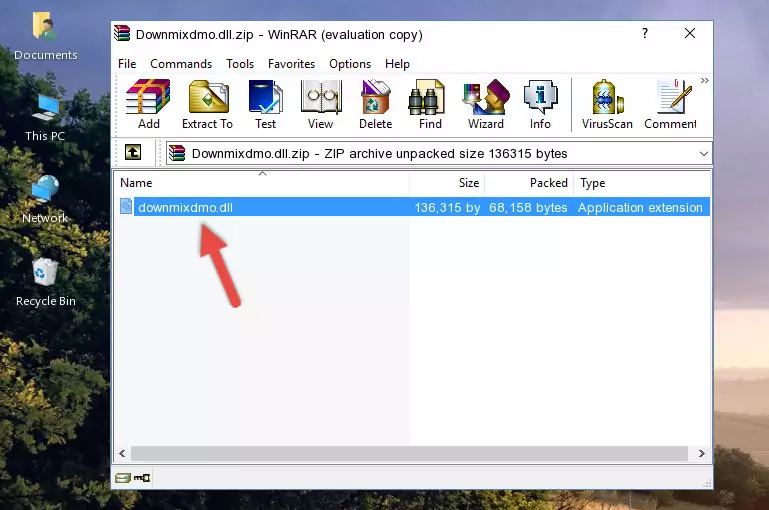Select the Recycle Bin desktop icon
This screenshot has height=510, width=769.
pos(46,283)
